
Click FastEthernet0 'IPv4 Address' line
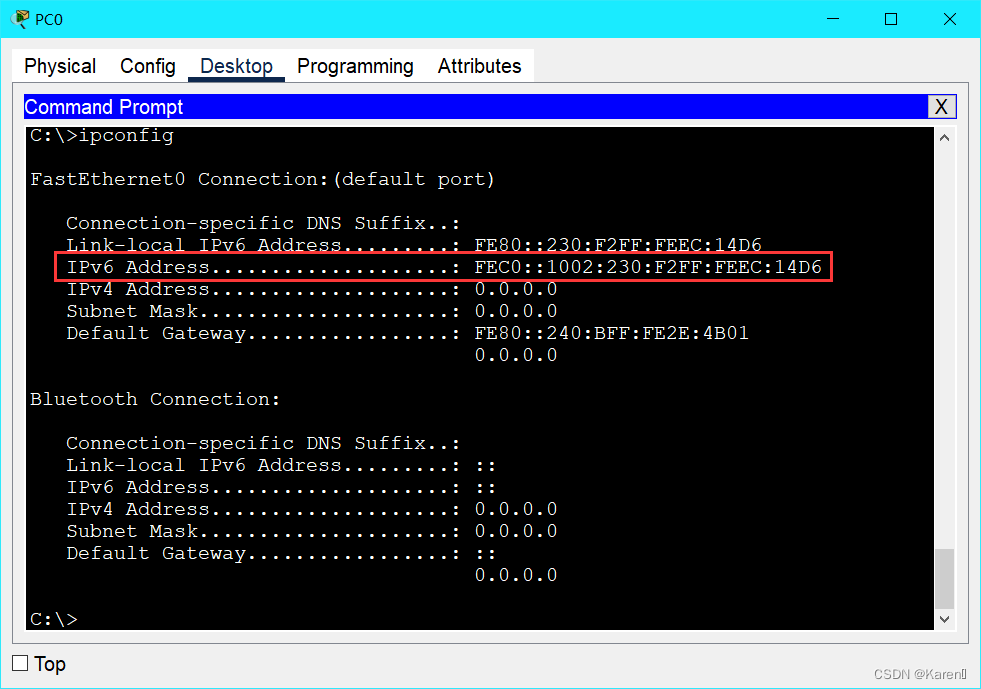[312, 289]
